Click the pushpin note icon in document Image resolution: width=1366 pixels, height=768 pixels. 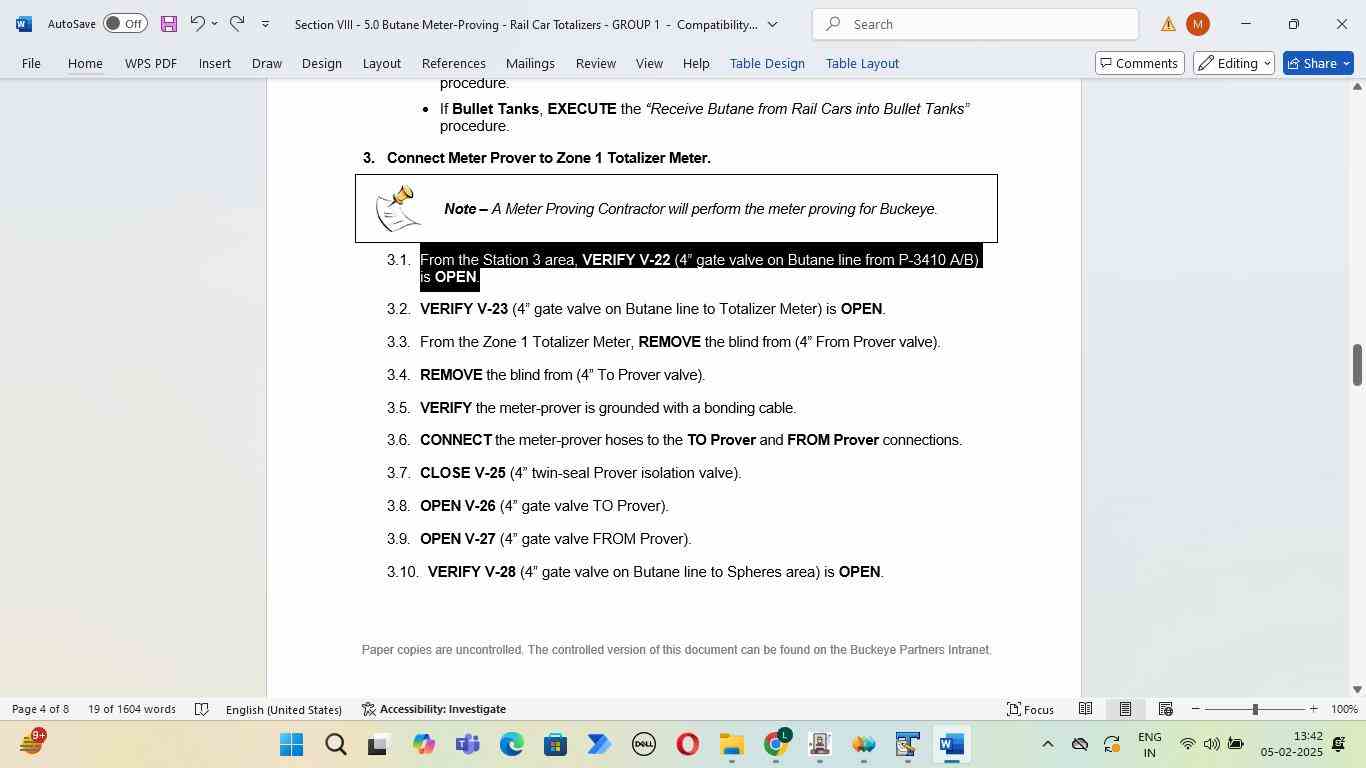(398, 208)
